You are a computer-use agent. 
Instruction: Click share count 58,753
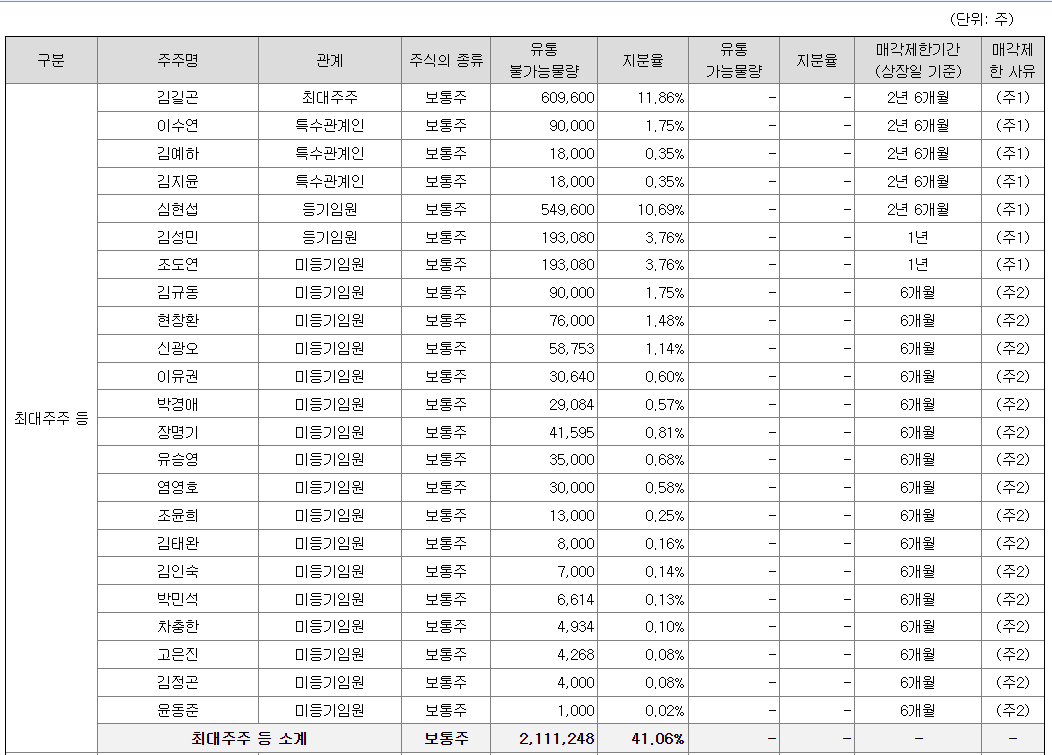tap(572, 349)
